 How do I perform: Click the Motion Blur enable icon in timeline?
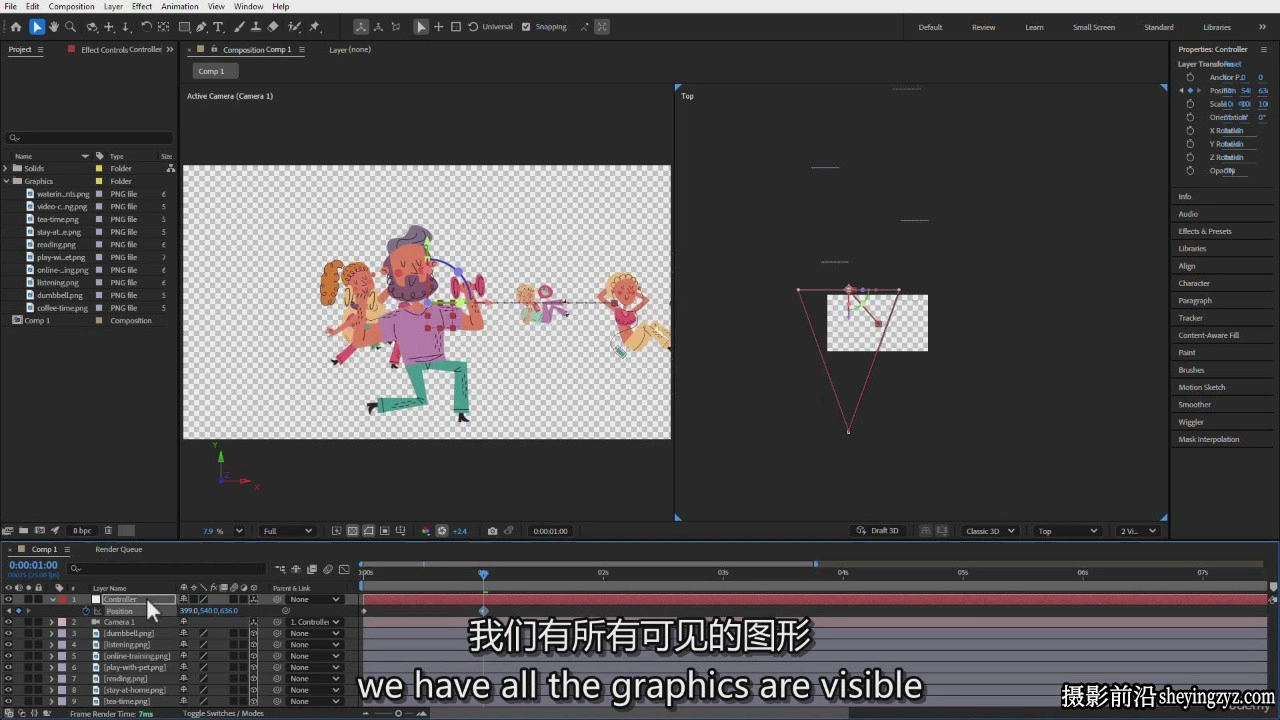pyautogui.click(x=328, y=569)
